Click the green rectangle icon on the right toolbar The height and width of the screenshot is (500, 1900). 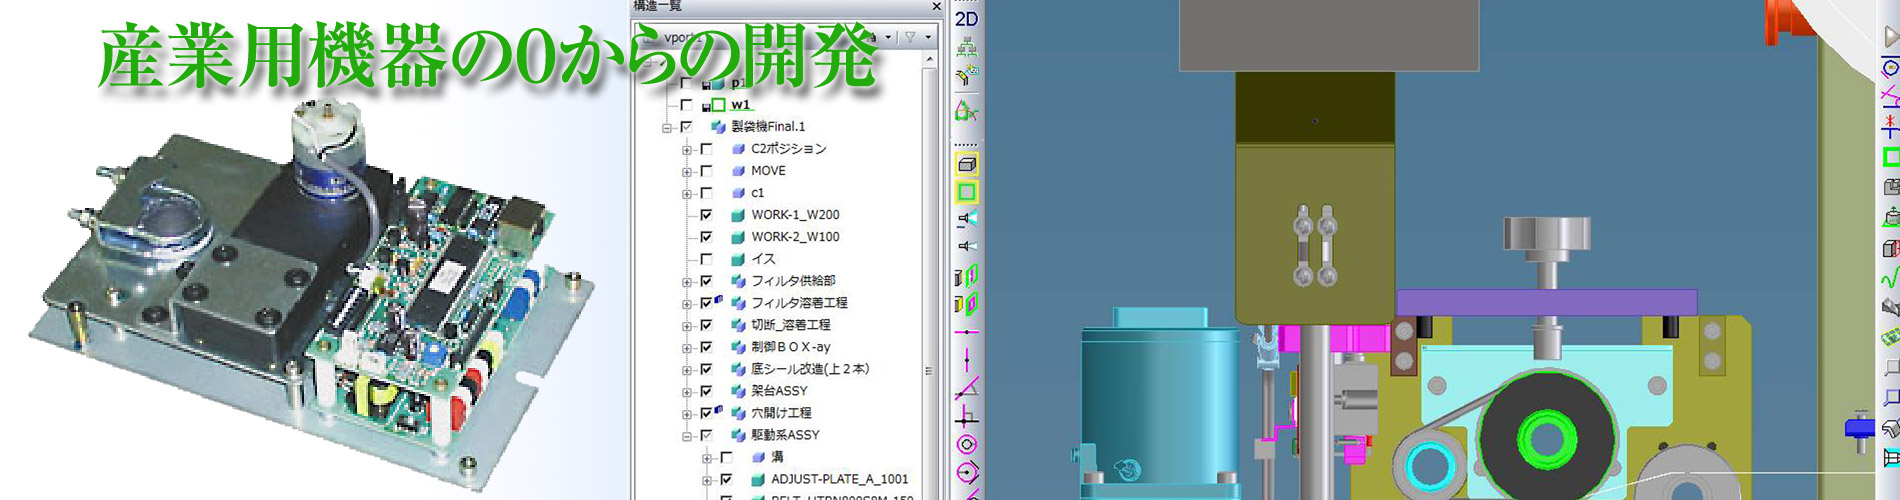click(1890, 157)
